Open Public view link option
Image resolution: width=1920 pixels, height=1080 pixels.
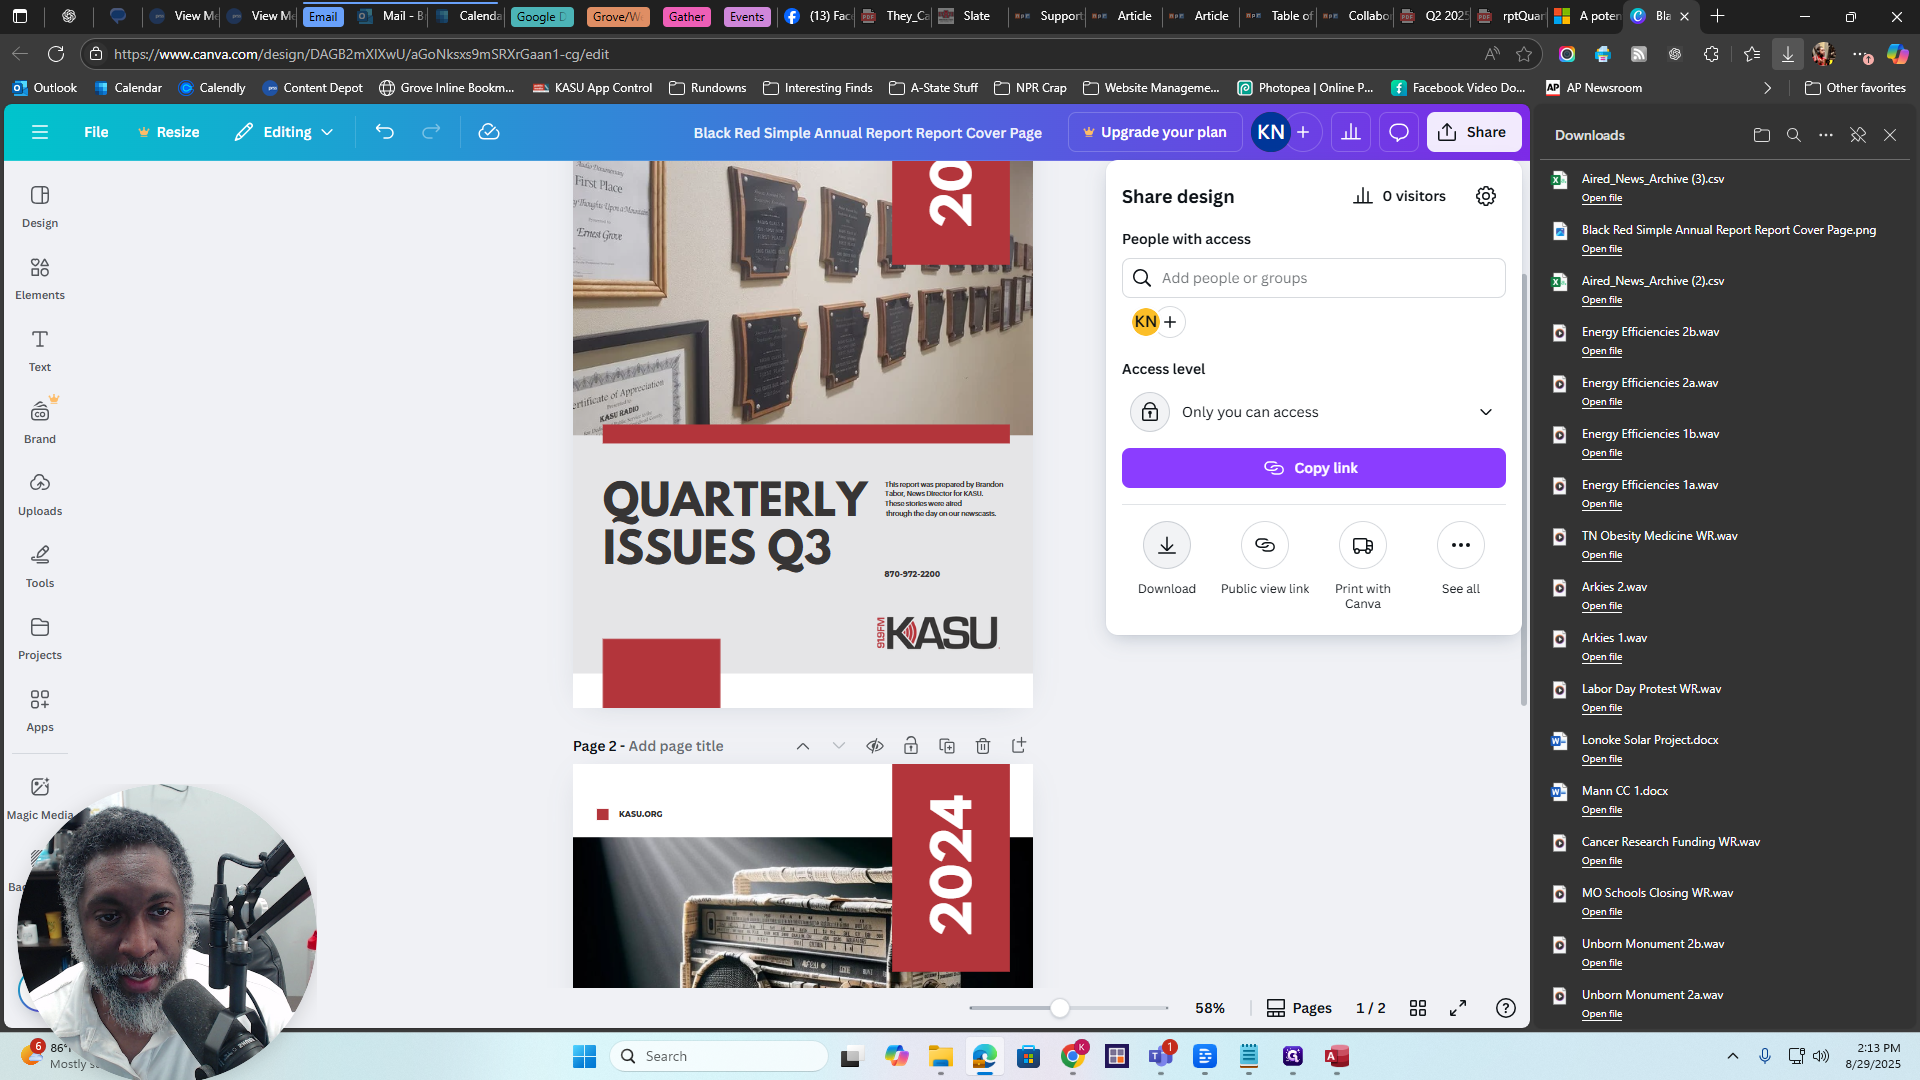1264,546
